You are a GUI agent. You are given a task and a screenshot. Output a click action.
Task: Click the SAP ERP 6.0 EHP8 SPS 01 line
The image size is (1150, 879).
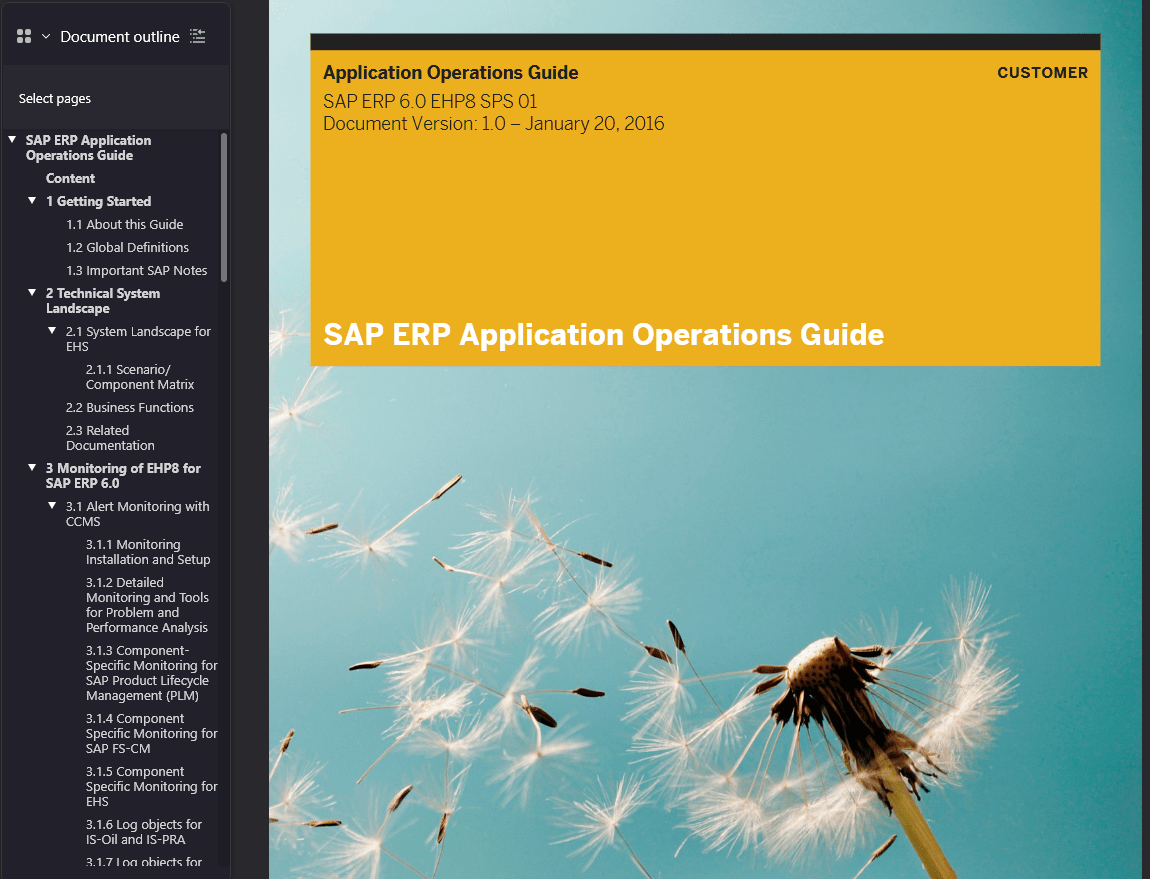(x=431, y=101)
